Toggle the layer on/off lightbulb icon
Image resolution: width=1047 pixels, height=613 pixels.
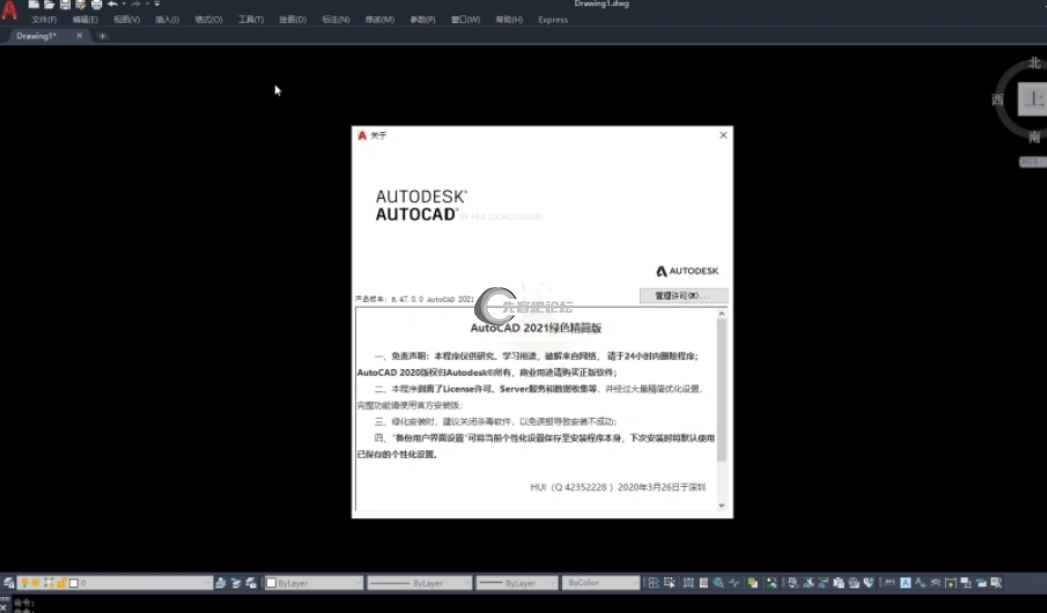point(25,583)
